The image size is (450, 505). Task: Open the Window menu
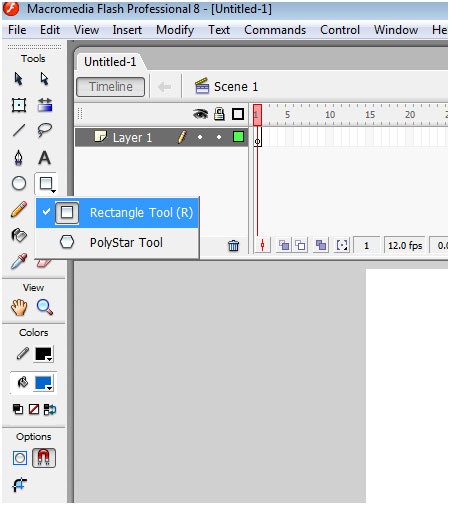tap(396, 30)
